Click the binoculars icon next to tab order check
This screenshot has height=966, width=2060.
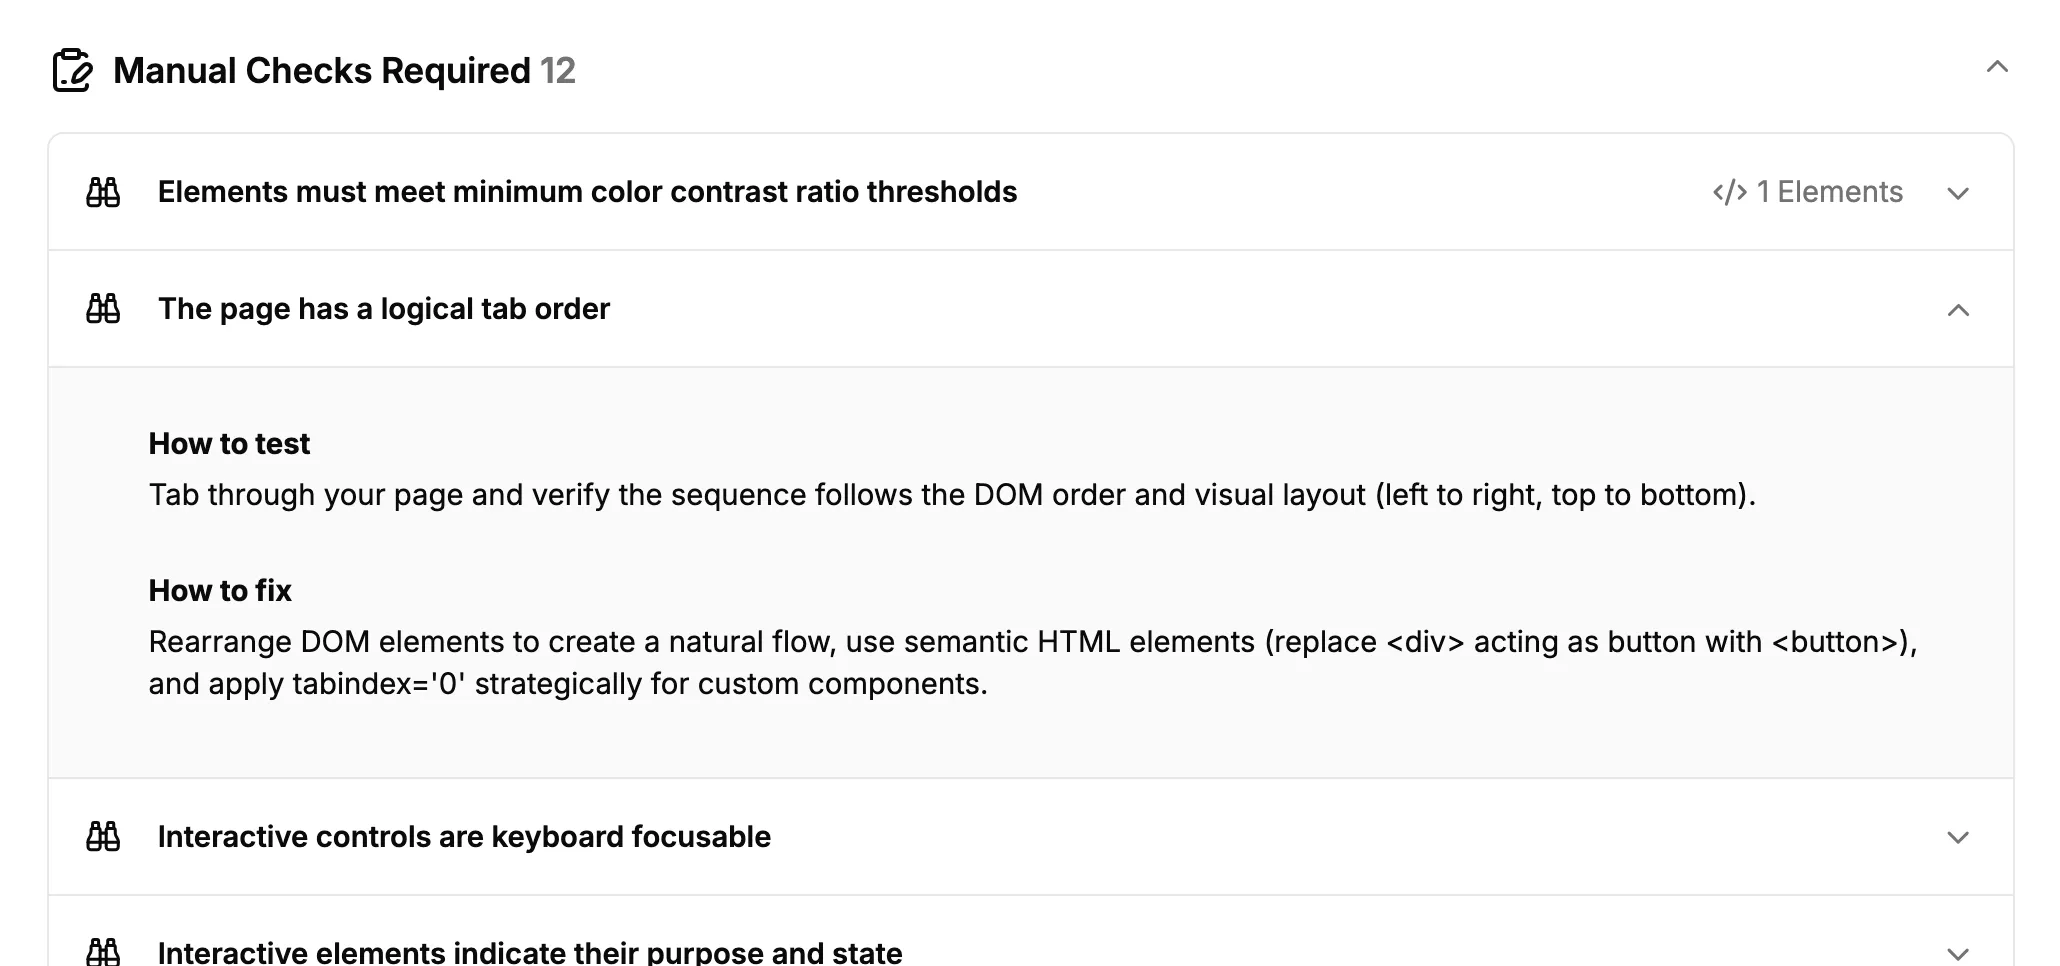[x=104, y=309]
